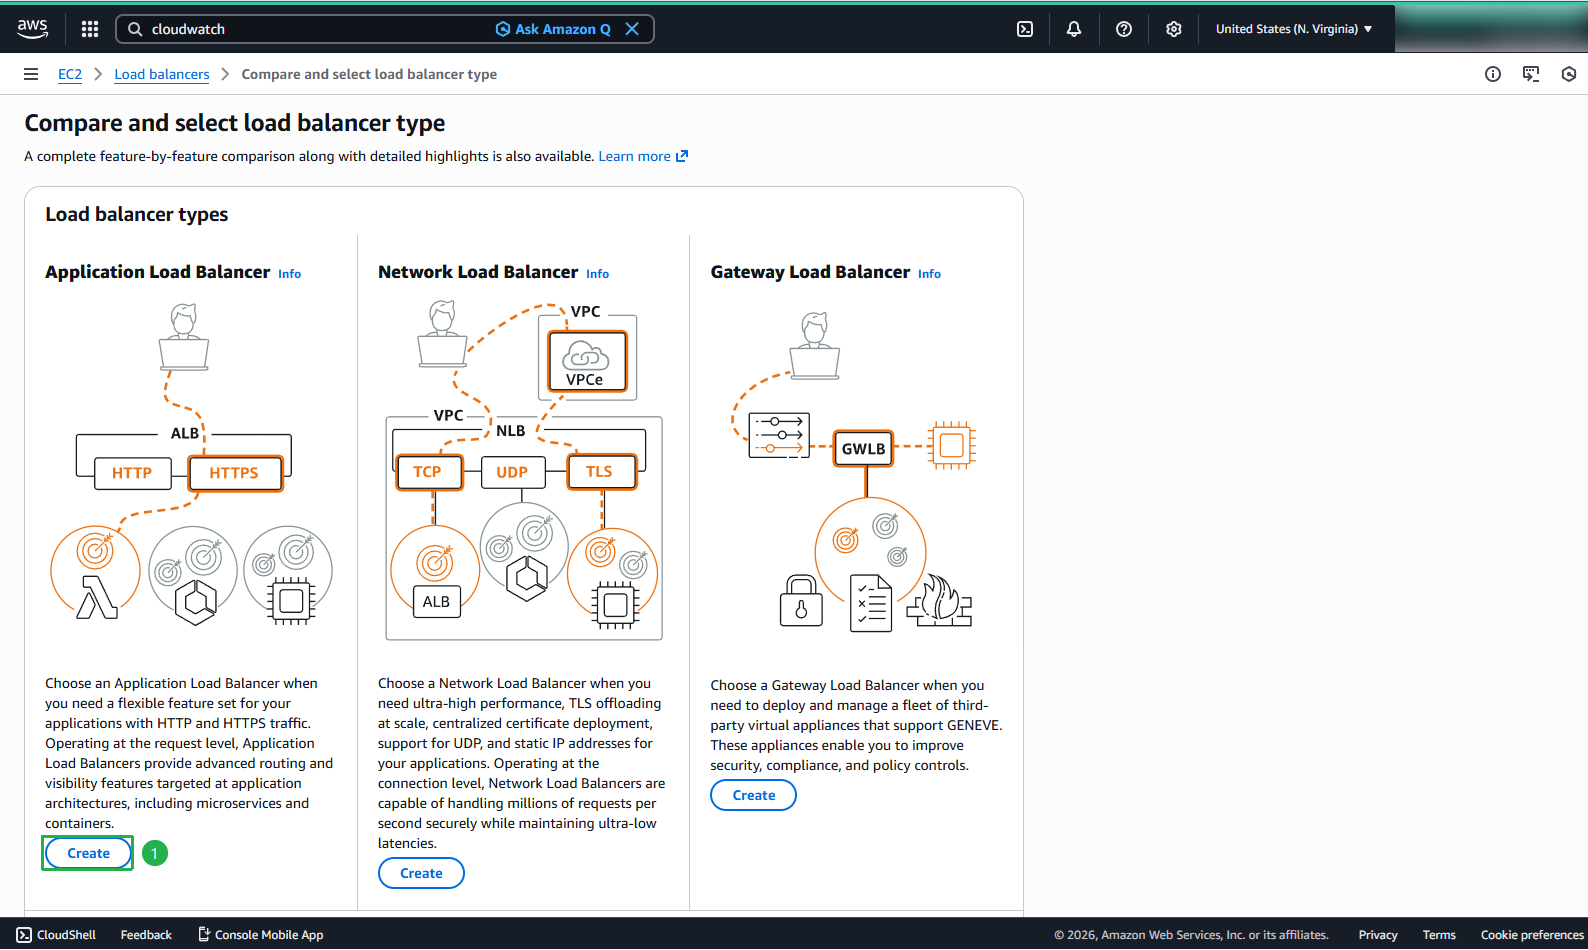Click the breadcrumb text "Compare and select load balancer type"
The image size is (1588, 950).
(369, 74)
